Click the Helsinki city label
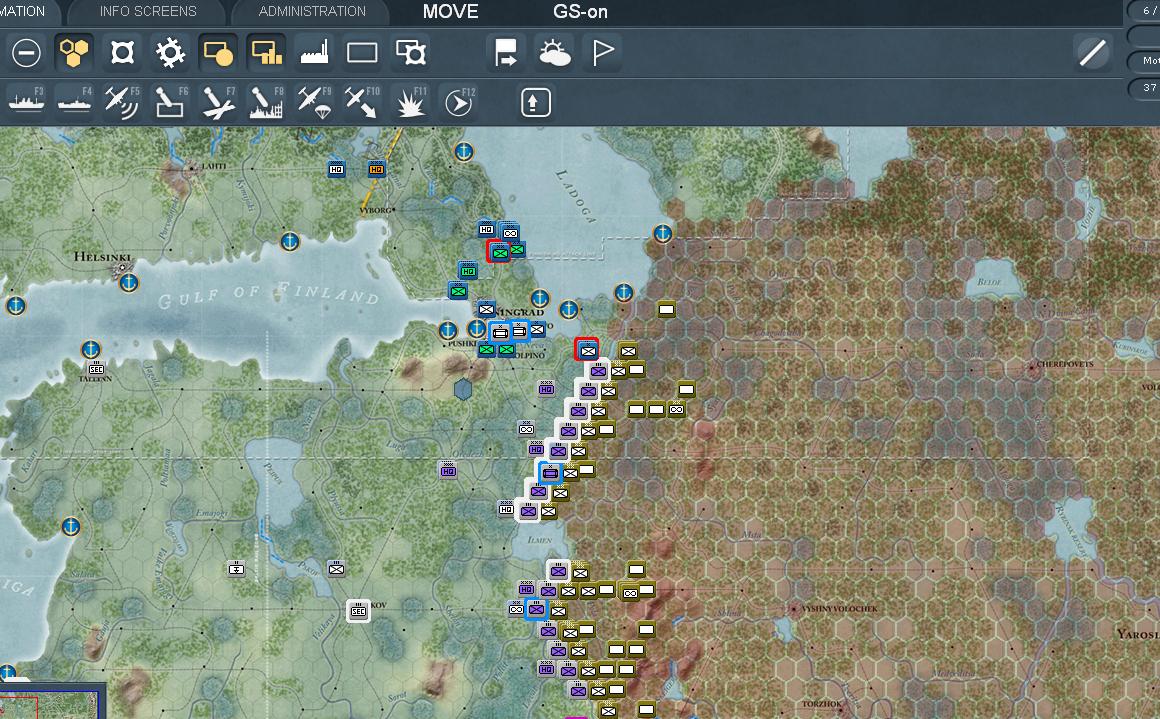The width and height of the screenshot is (1160, 719). [102, 257]
